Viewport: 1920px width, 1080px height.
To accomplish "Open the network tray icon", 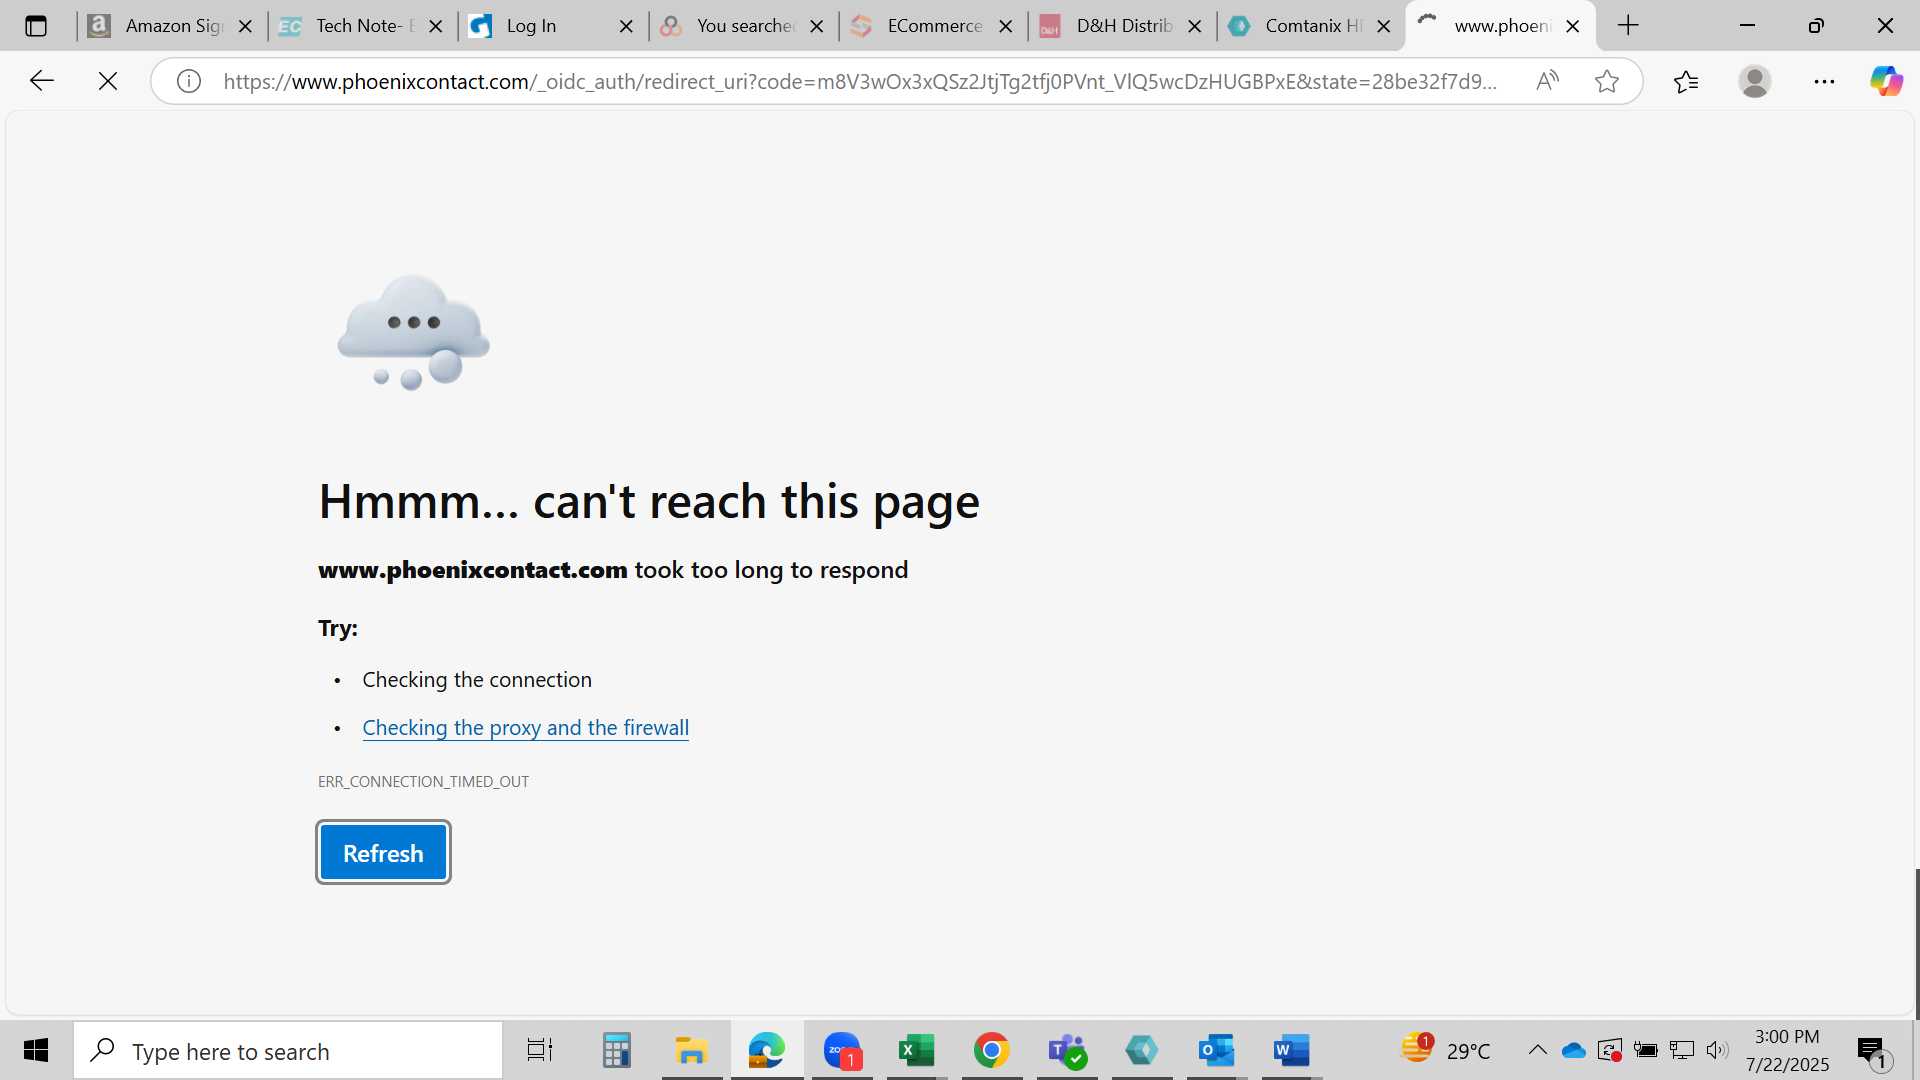I will pyautogui.click(x=1682, y=1050).
